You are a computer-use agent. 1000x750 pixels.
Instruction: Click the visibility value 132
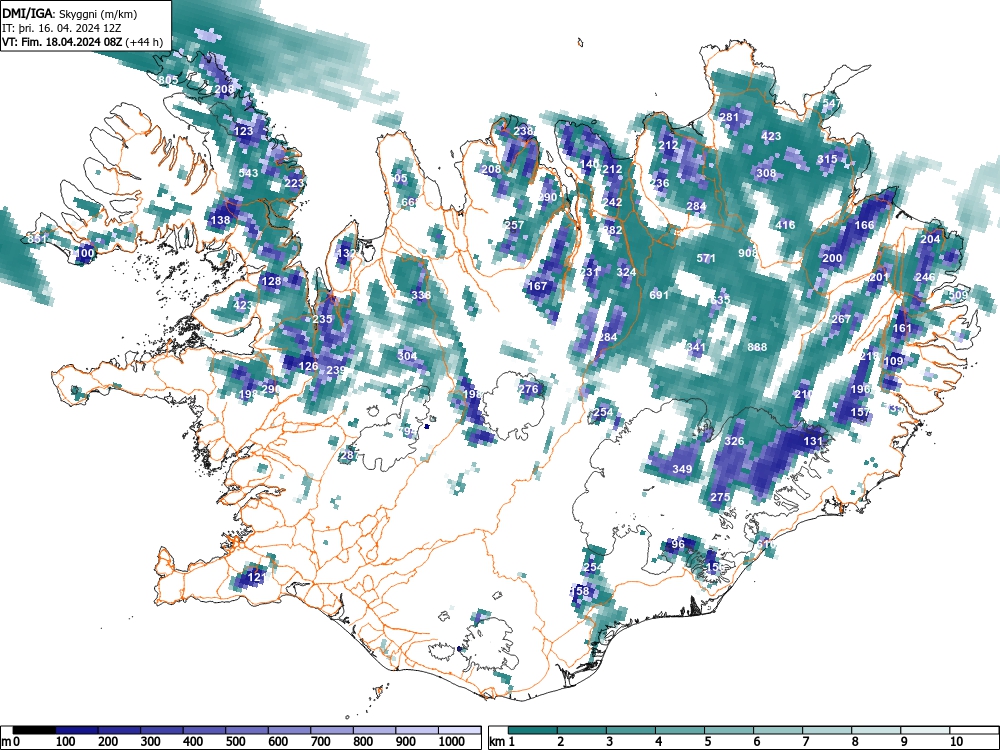click(346, 253)
